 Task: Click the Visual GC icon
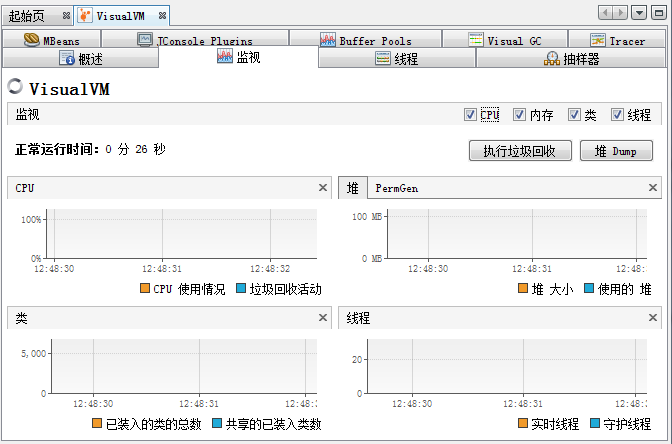(476, 39)
